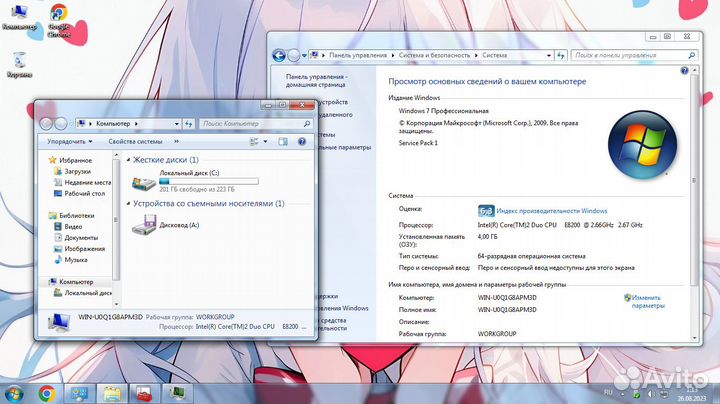Click computer icon in details pane
The image size is (720, 404).
point(59,322)
